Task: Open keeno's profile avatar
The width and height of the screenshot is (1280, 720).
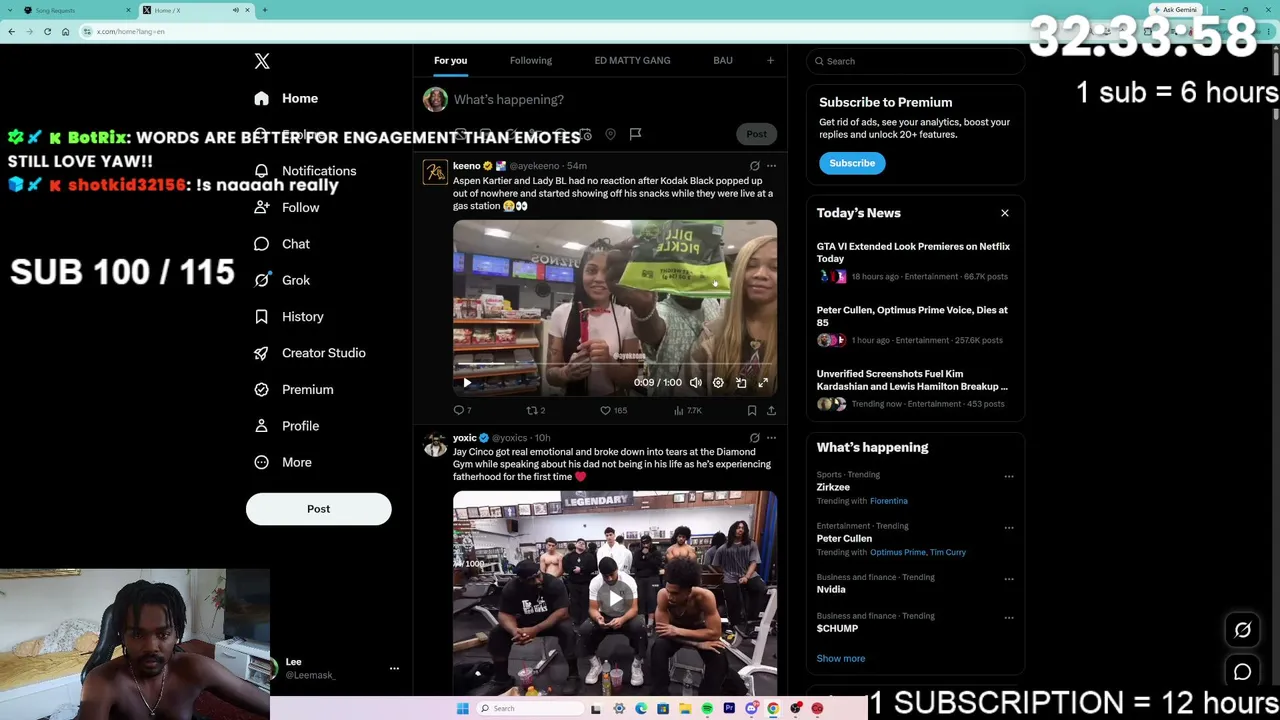Action: (435, 173)
